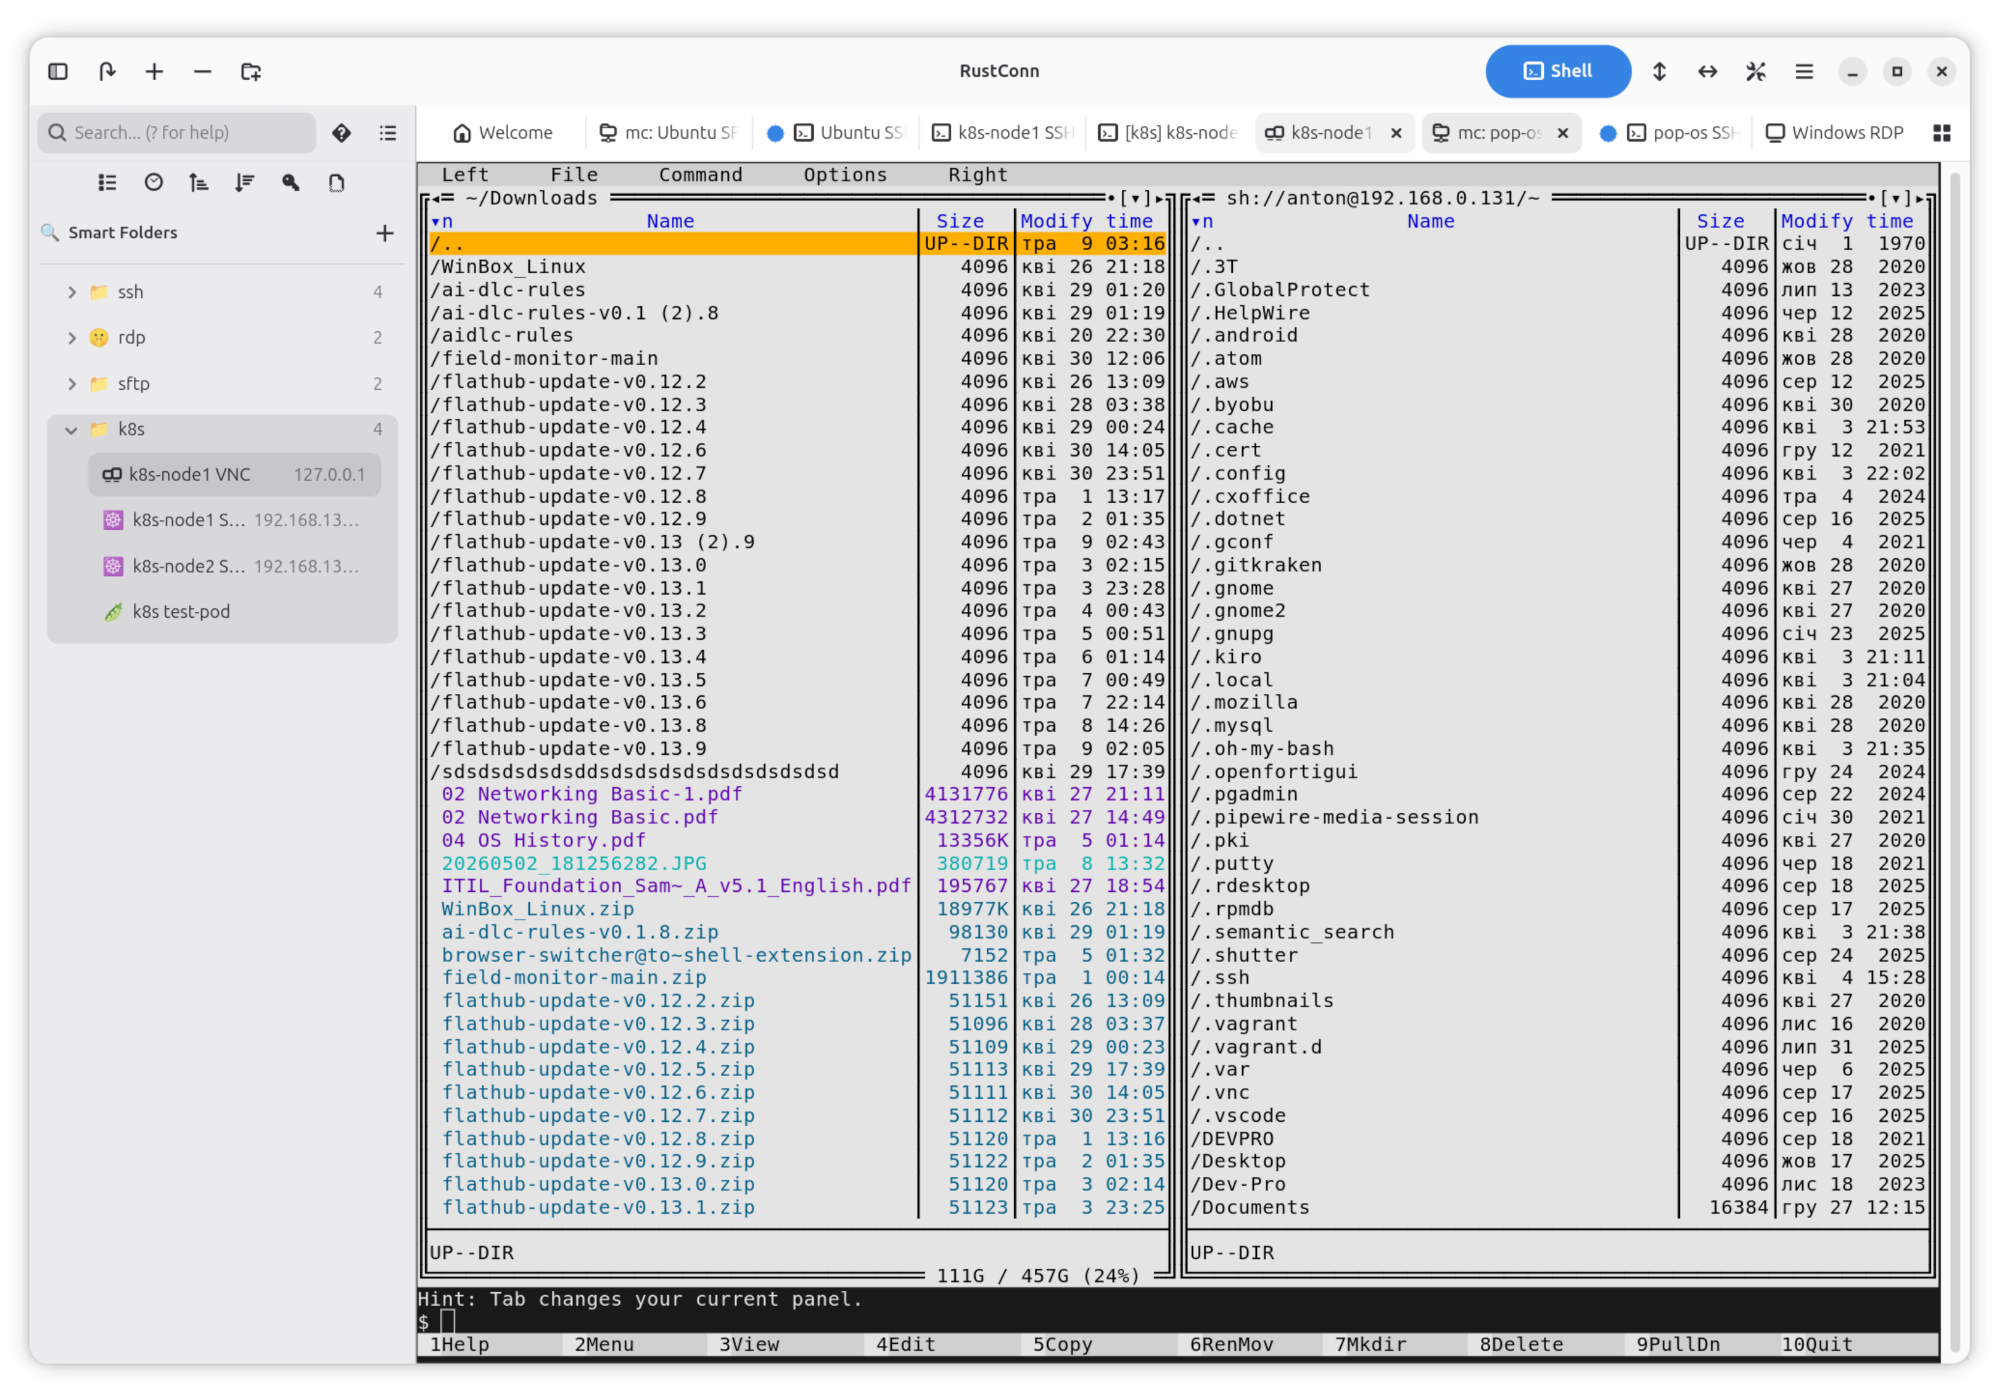Image resolution: width=2000 pixels, height=1400 pixels.
Task: Select /Documents directory in right panel
Action: 1558,1207
